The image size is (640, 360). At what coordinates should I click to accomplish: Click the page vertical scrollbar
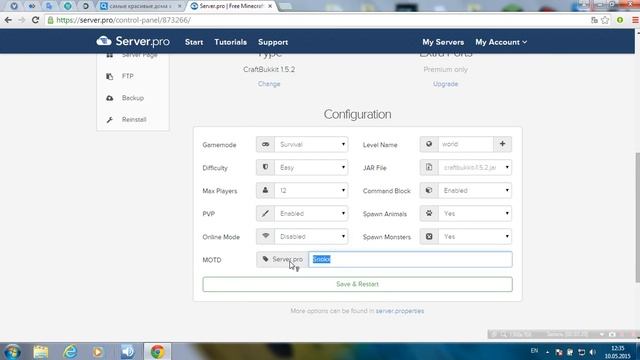637,218
